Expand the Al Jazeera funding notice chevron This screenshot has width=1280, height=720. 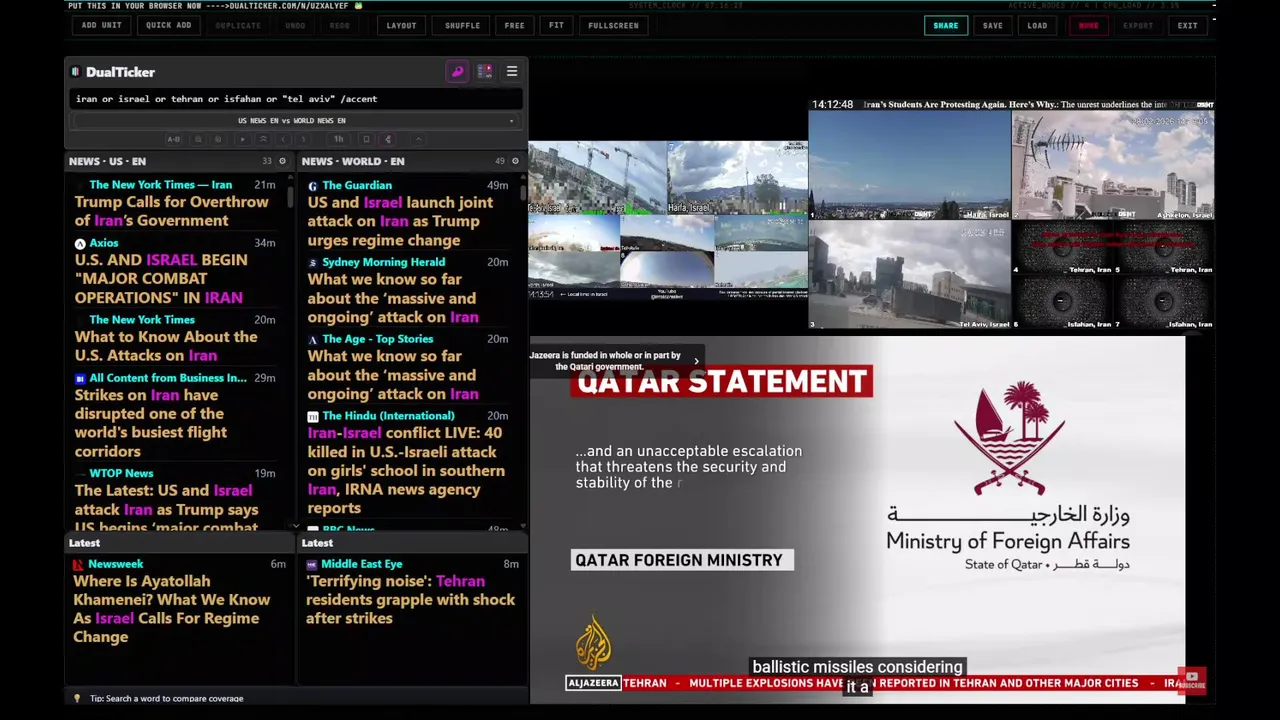(696, 361)
